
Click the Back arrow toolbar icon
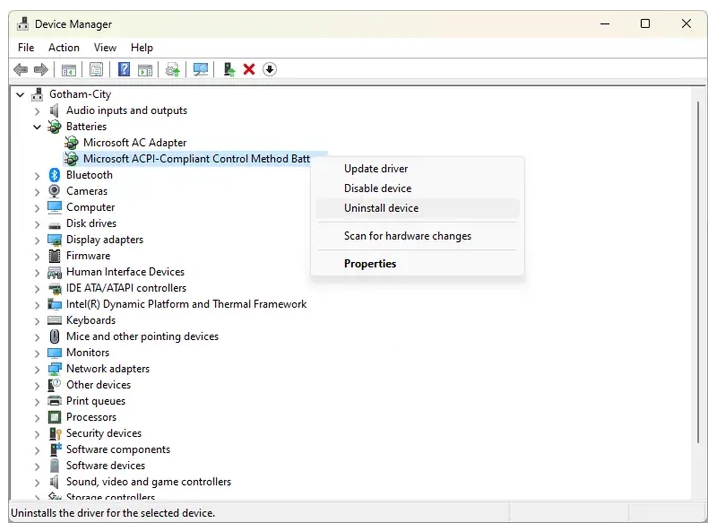pos(21,70)
